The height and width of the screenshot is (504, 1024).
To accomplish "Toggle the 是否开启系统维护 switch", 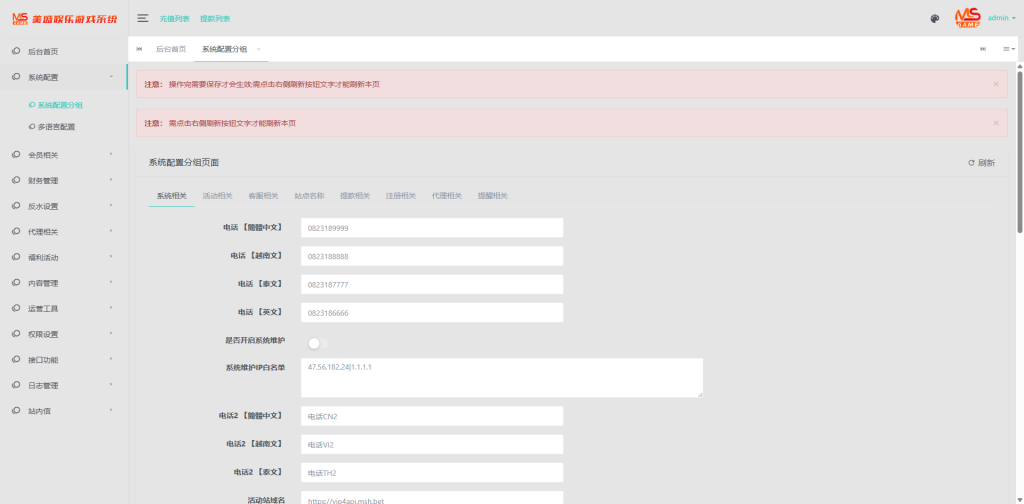I will point(316,343).
